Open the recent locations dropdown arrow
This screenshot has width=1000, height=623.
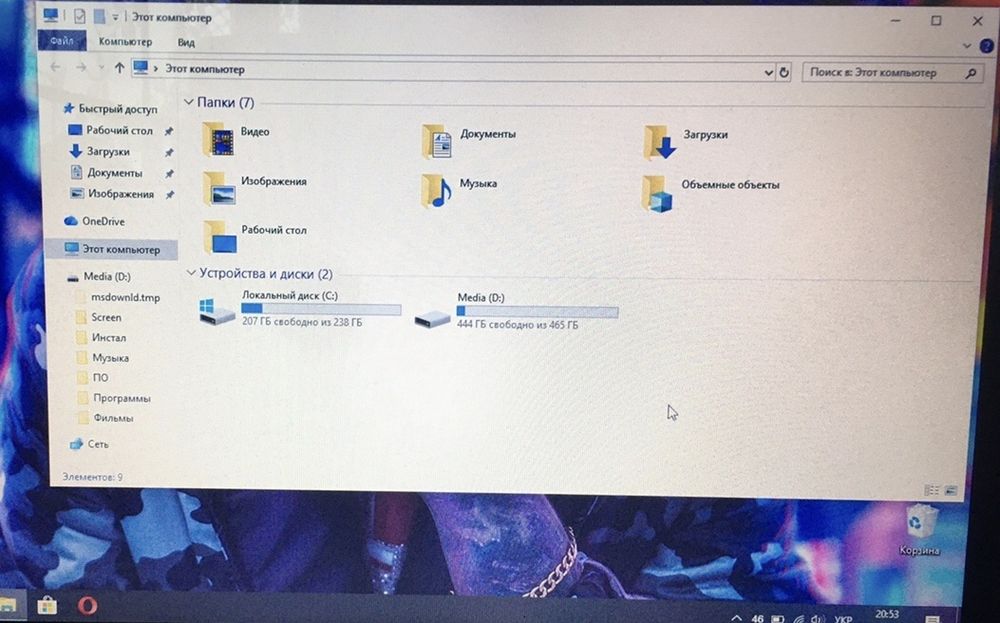click(x=101, y=67)
